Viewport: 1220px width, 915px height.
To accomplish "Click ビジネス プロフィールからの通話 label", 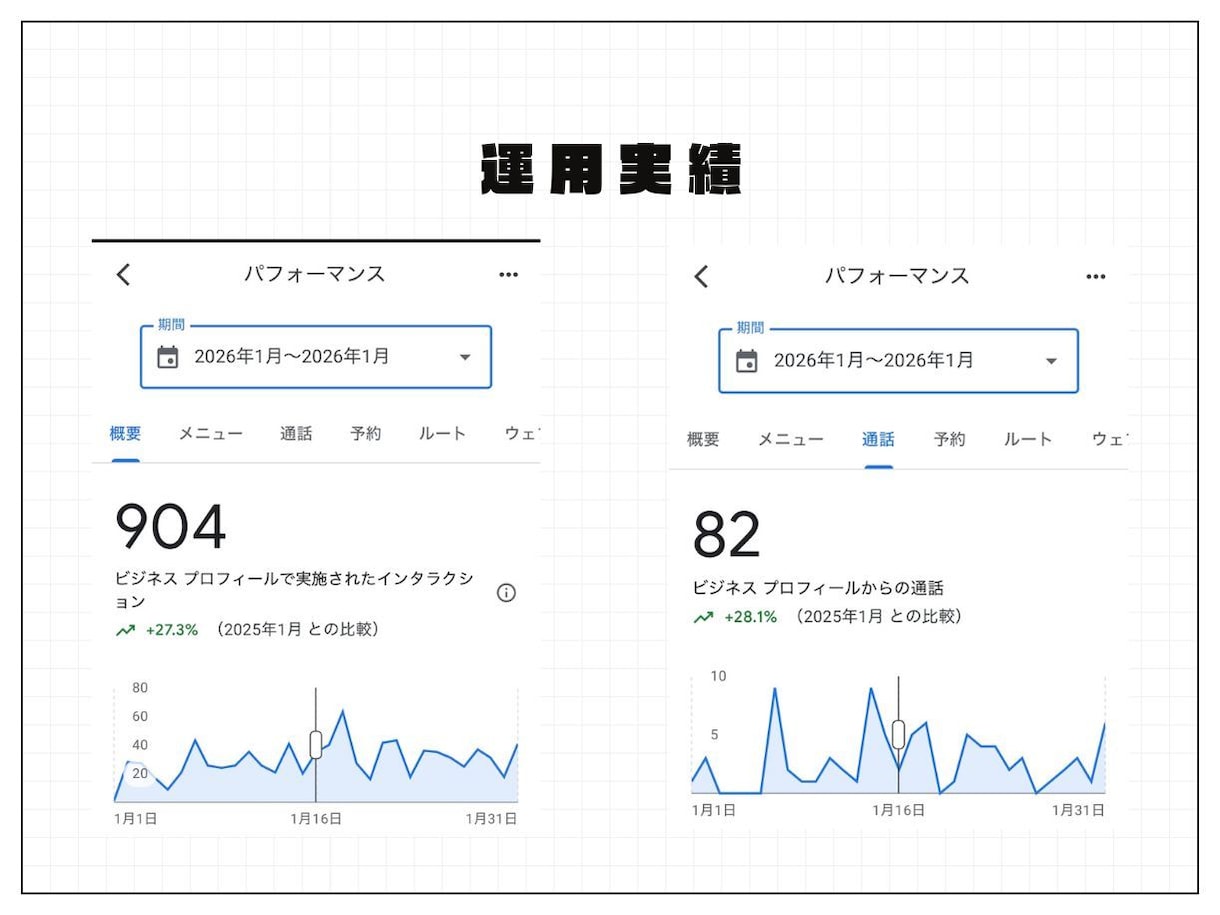I will (818, 588).
